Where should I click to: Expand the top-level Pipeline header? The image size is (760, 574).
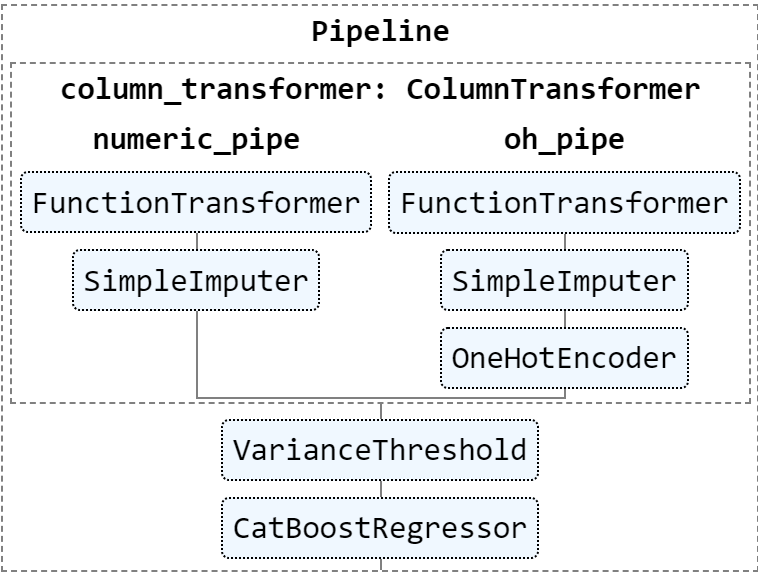[x=380, y=32]
